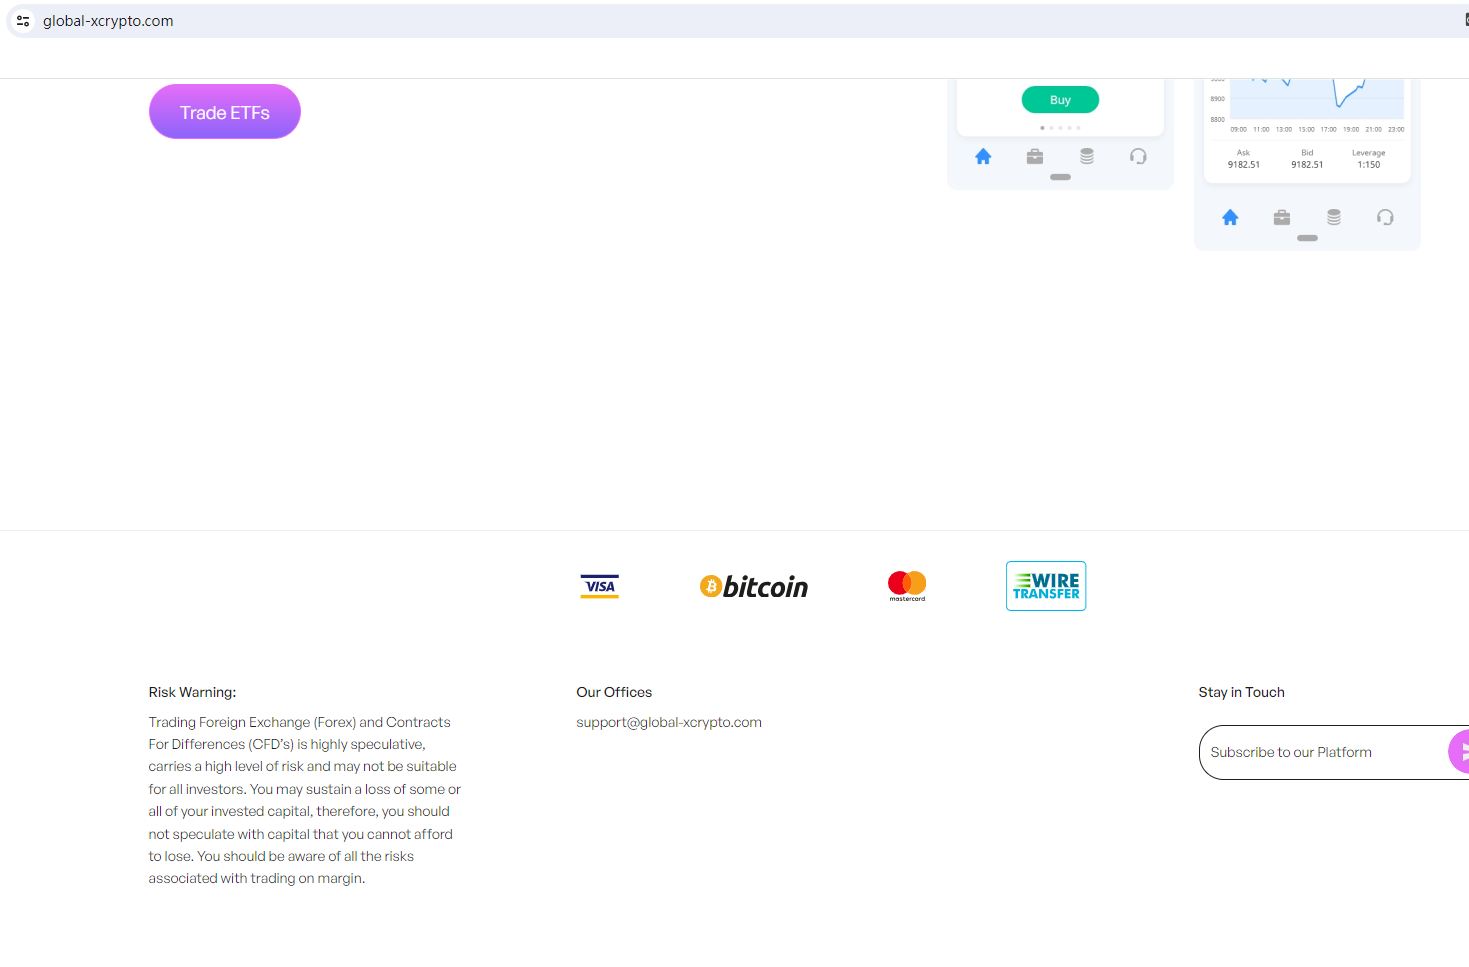Click the bitcoin payment logo
1469x967 pixels.
coord(754,587)
